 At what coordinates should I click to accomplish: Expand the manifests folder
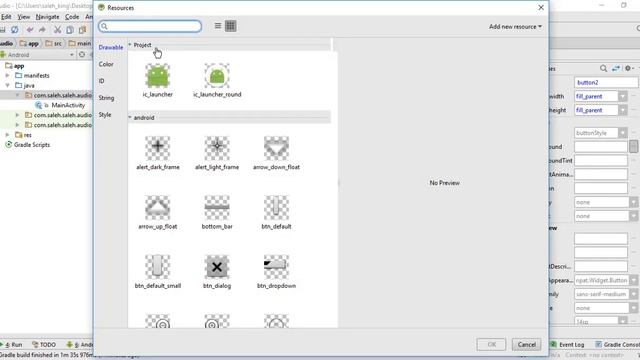[x=7, y=76]
